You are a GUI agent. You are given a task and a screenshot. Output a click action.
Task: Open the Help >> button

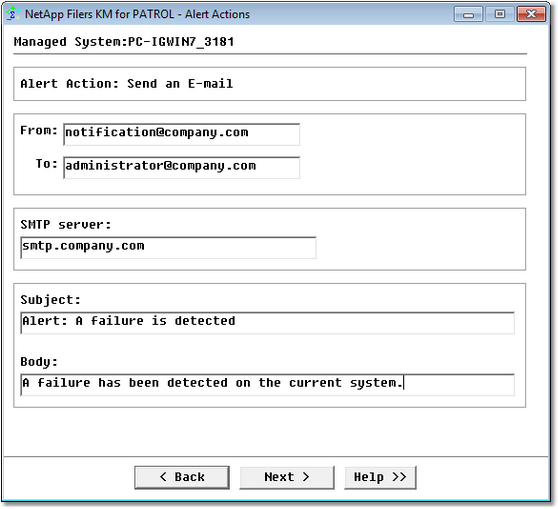pos(380,477)
